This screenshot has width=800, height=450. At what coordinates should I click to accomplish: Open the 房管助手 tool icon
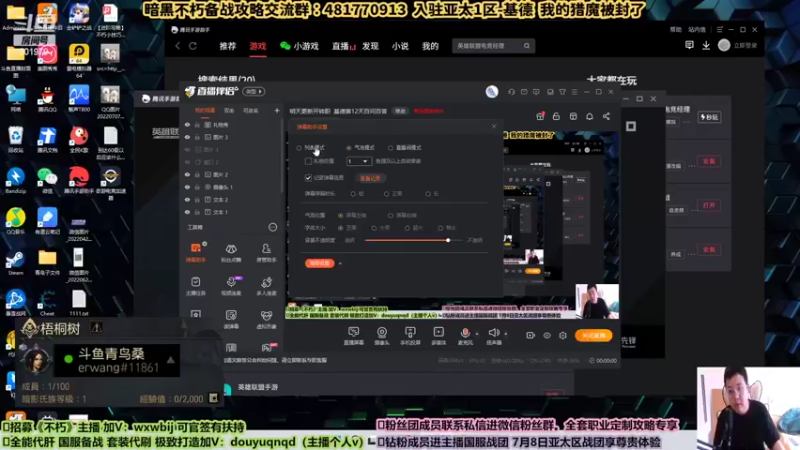coord(266,252)
